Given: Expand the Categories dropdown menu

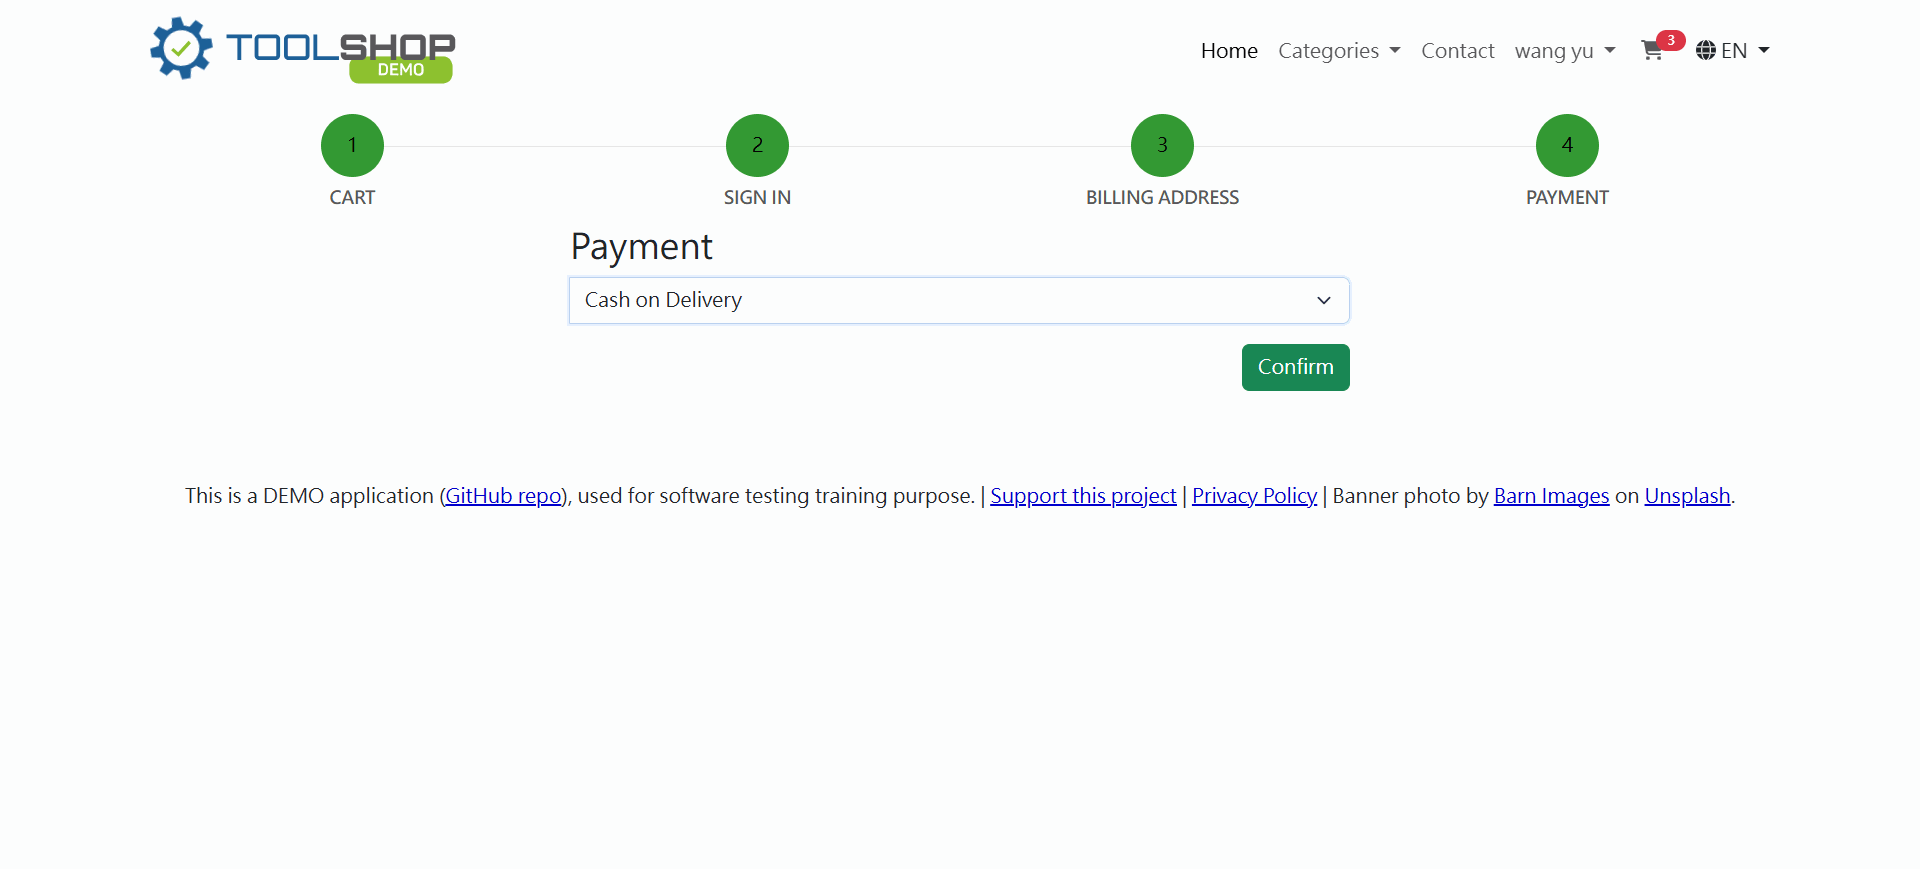Looking at the screenshot, I should coord(1339,51).
